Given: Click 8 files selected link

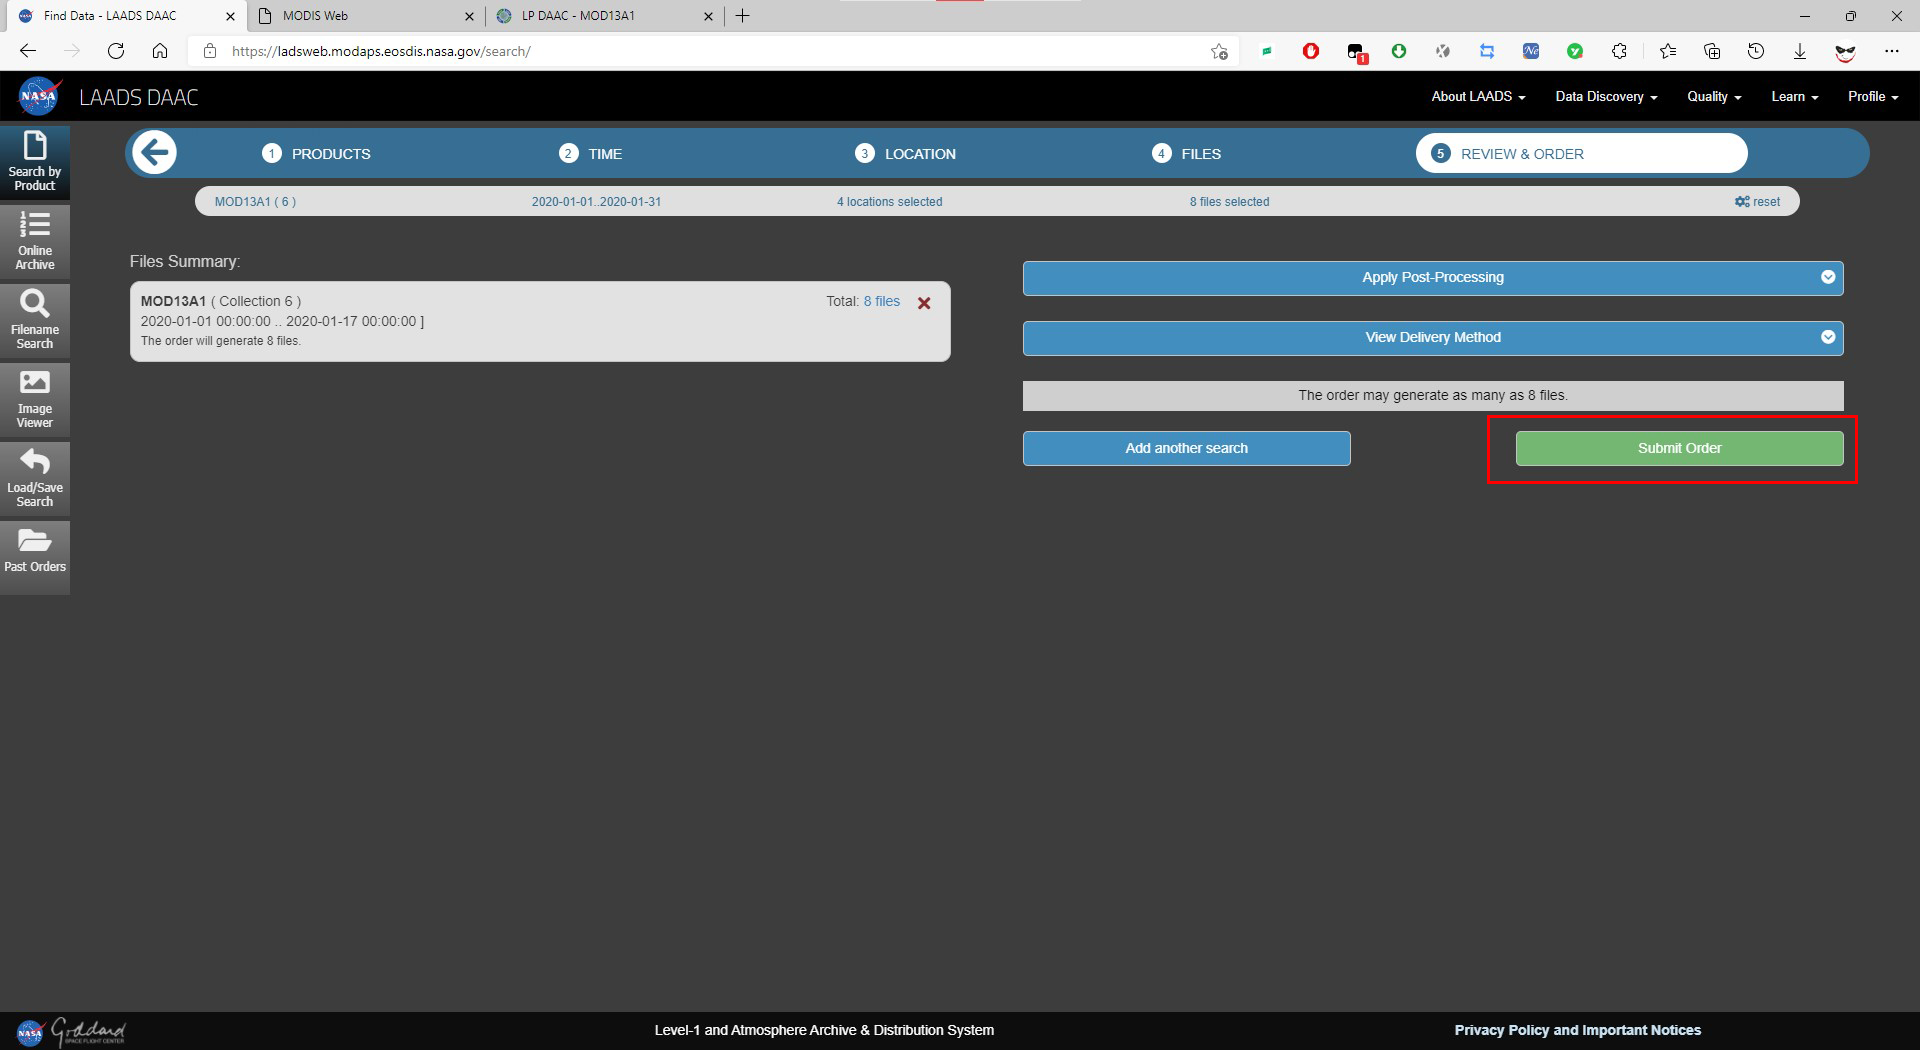Looking at the screenshot, I should (1229, 202).
